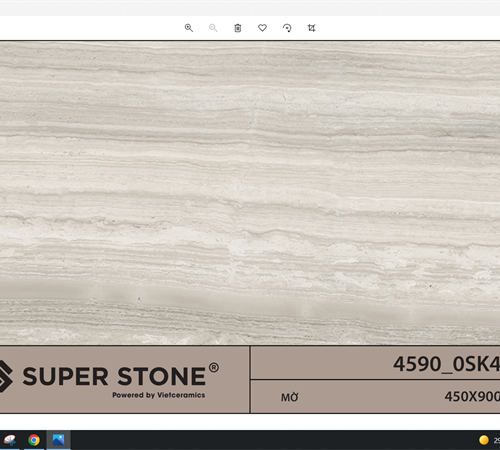Click the 4590_0SK4 product code
This screenshot has width=500, height=450.
point(446,364)
